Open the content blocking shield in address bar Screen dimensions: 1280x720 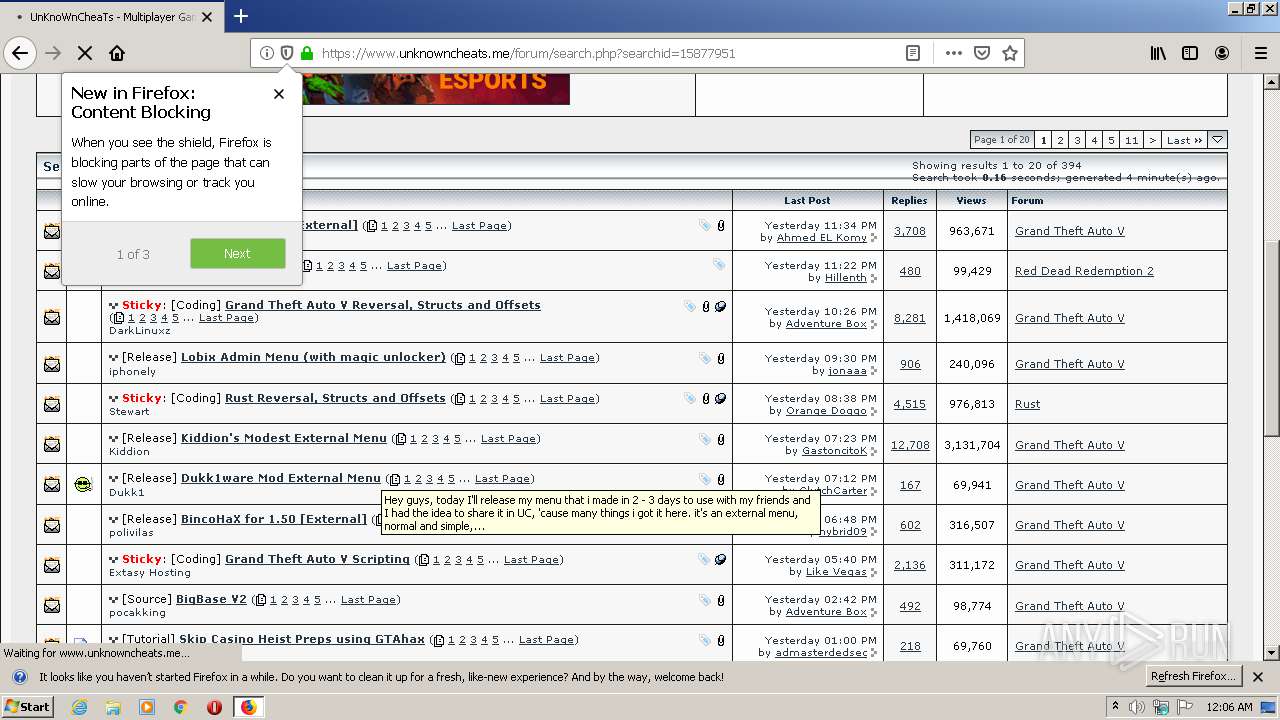(x=287, y=53)
